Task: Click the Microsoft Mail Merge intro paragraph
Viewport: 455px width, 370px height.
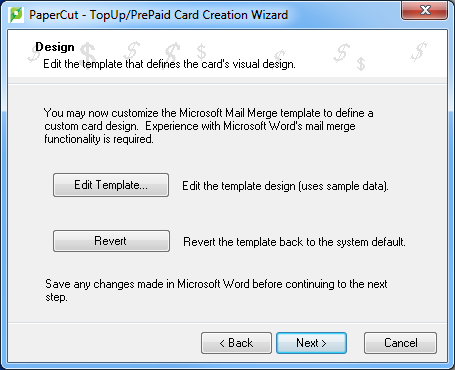Action: tap(209, 126)
